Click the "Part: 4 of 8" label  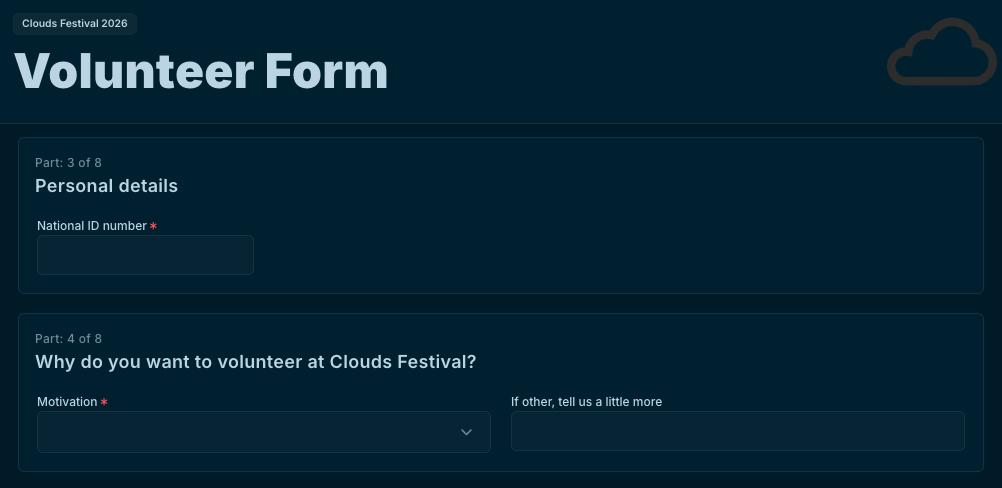point(68,339)
